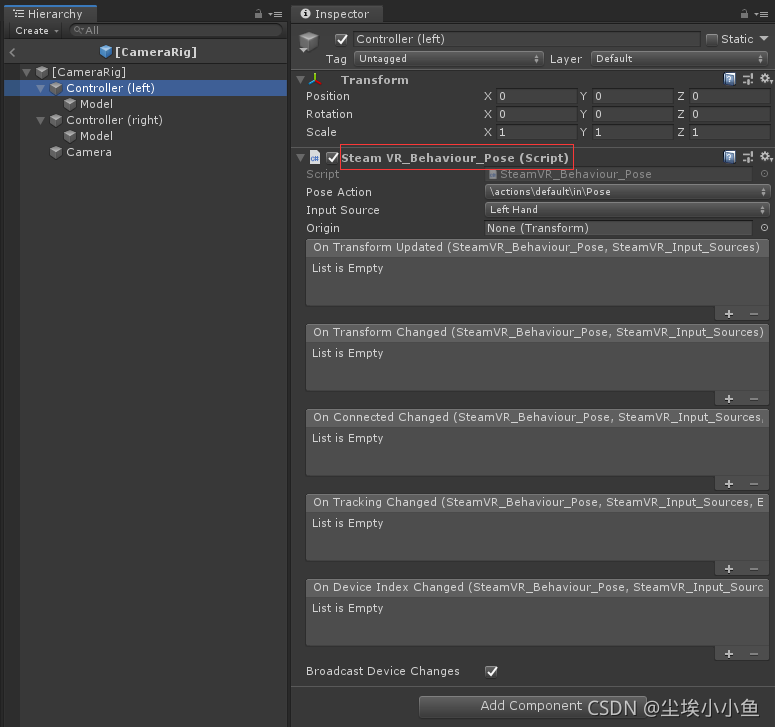Click the GameObject cube icon in Inspector
Viewport: 775px width, 727px height.
click(309, 42)
